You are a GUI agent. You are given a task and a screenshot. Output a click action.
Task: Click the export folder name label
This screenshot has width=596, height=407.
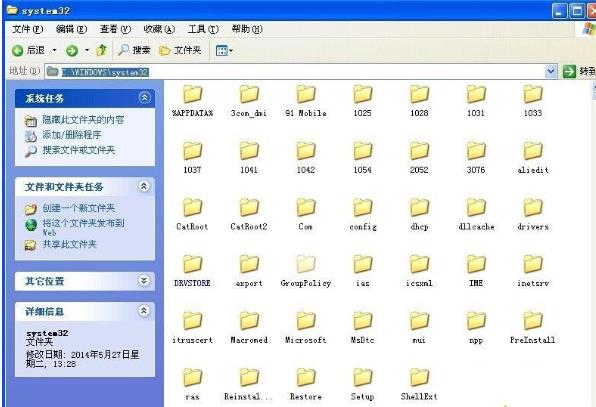[249, 283]
